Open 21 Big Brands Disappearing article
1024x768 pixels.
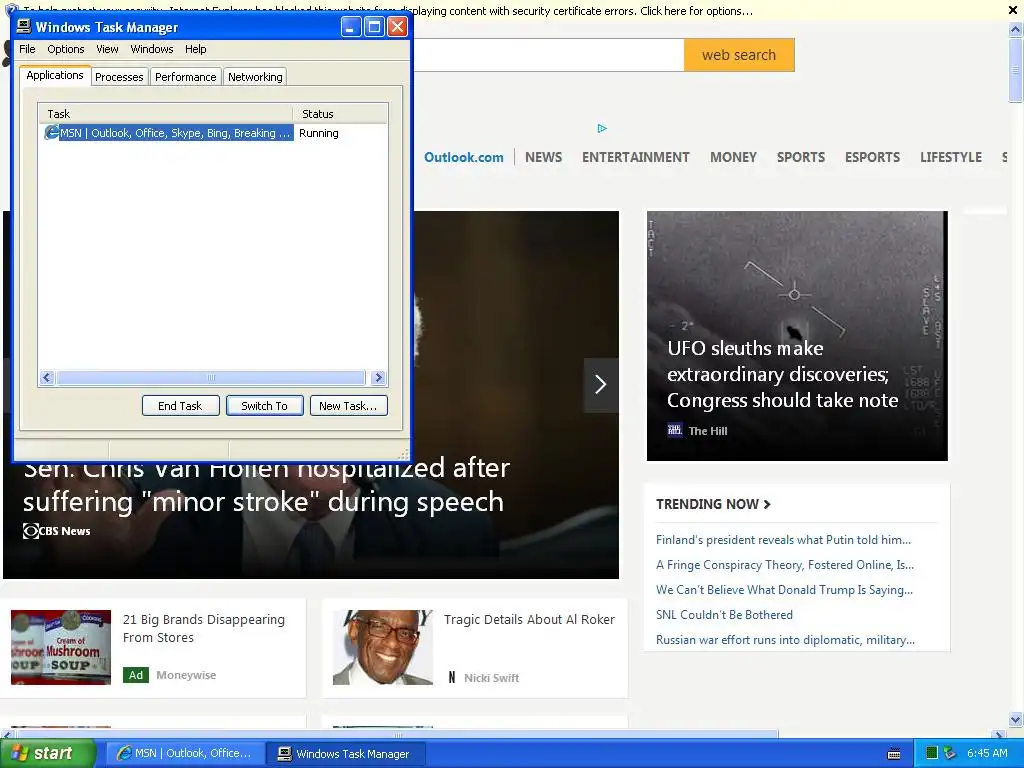(204, 628)
